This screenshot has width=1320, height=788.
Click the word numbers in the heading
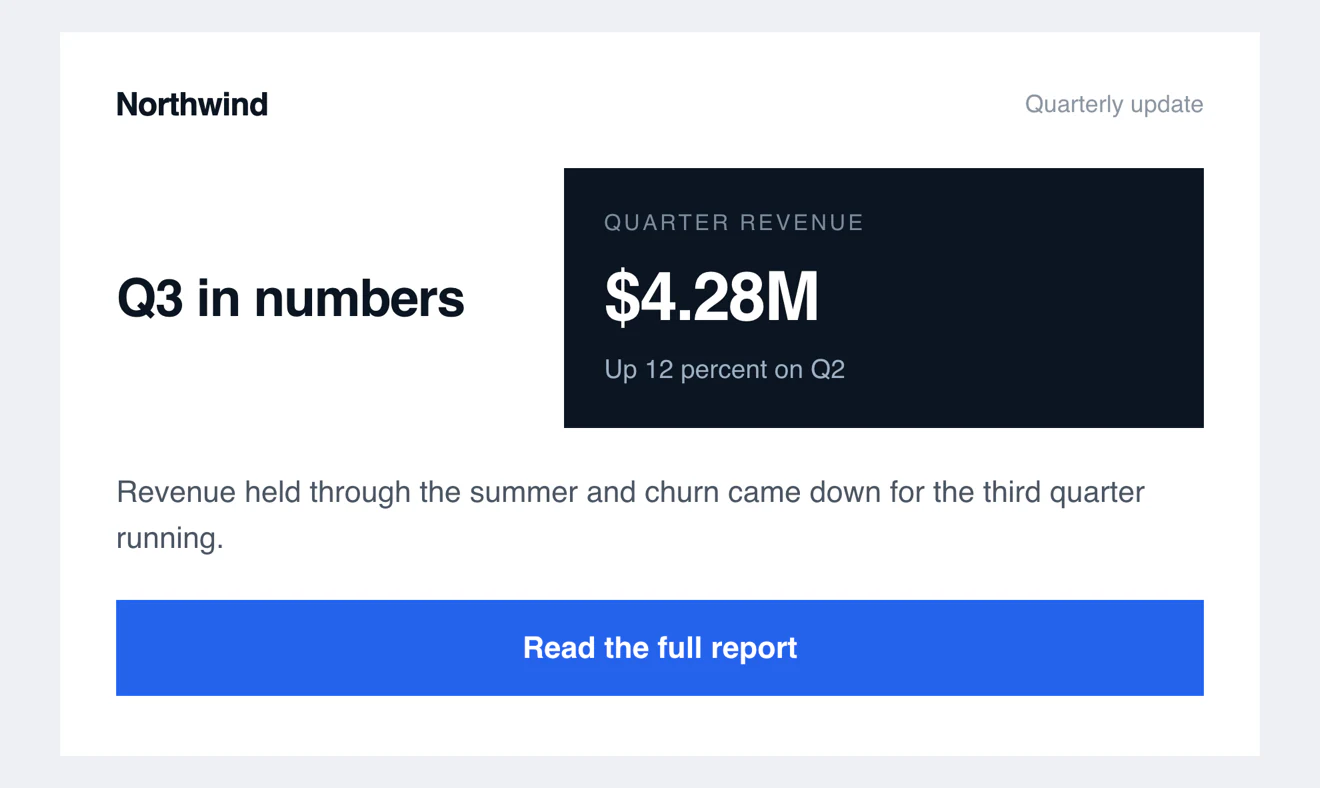point(359,298)
